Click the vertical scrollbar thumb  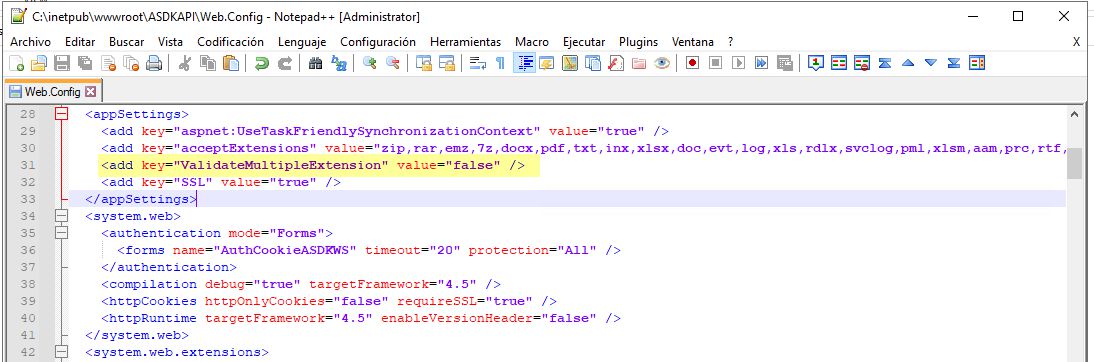(1075, 163)
